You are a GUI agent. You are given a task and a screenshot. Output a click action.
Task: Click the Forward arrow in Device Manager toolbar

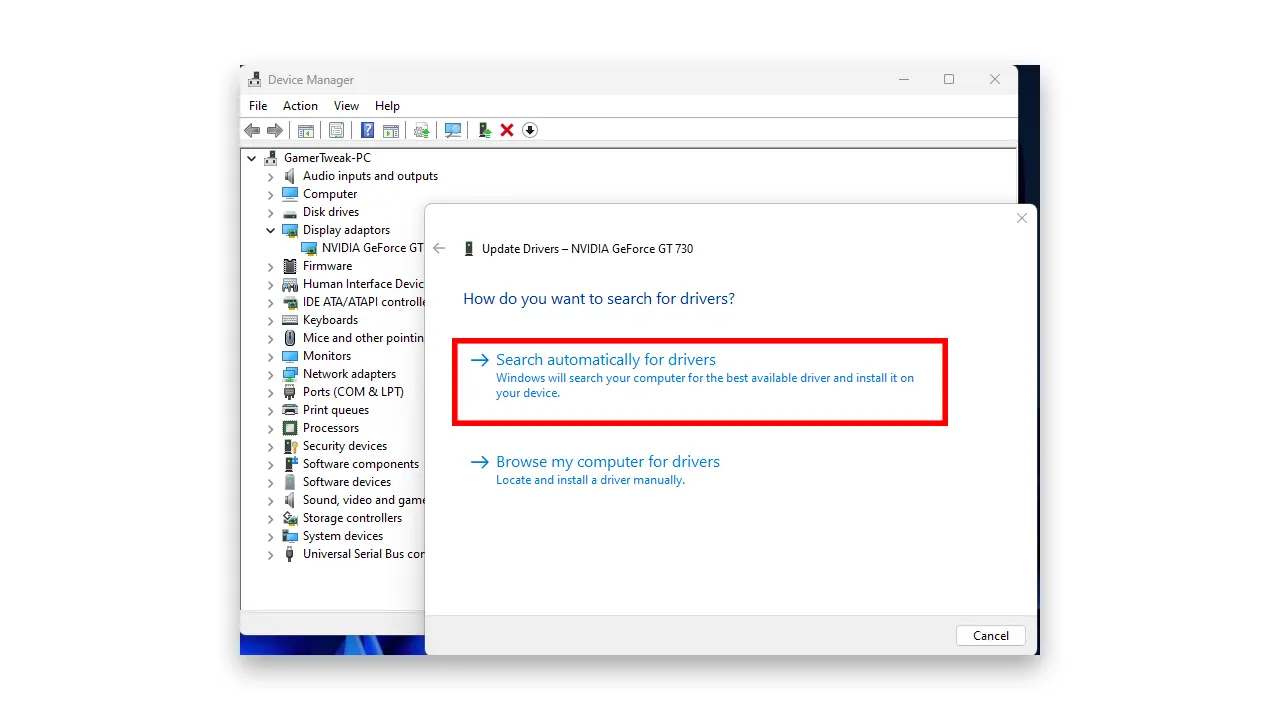tap(275, 130)
